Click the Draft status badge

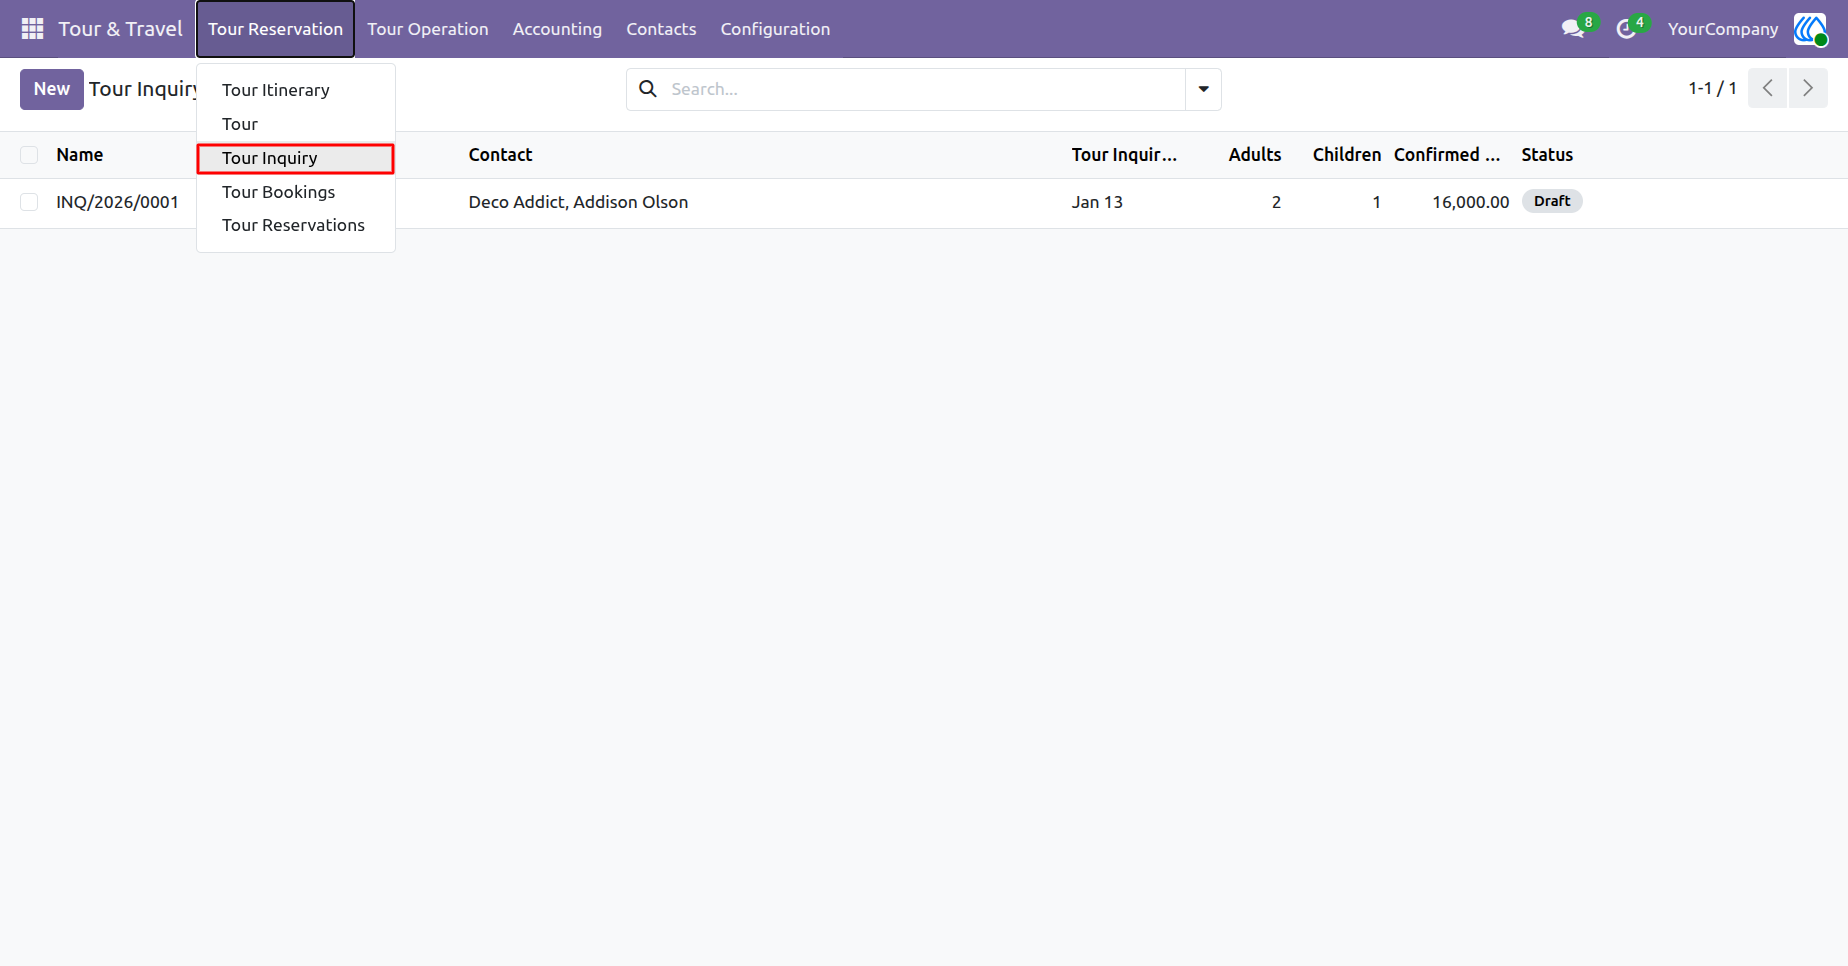pyautogui.click(x=1552, y=201)
